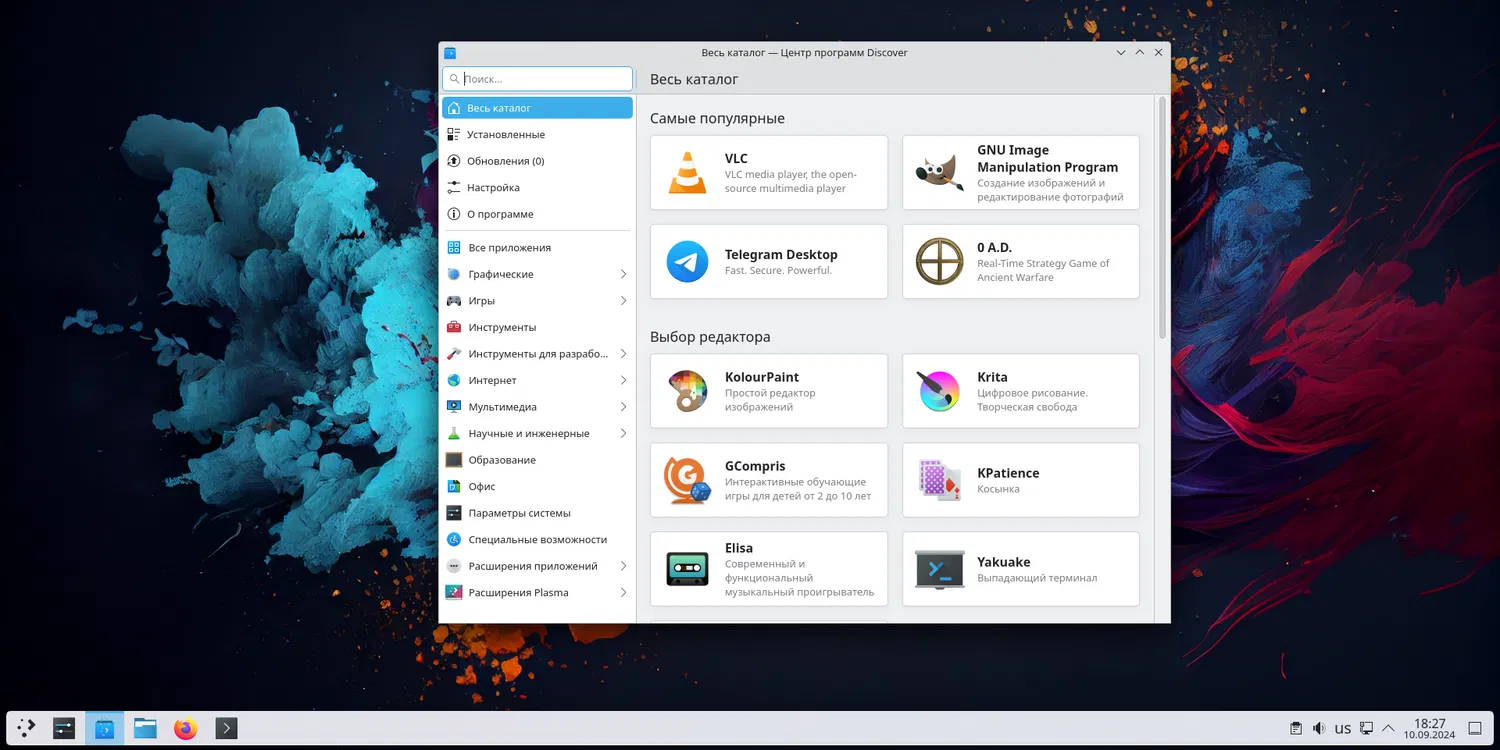
Task: Open the Инструменты category
Action: click(537, 327)
